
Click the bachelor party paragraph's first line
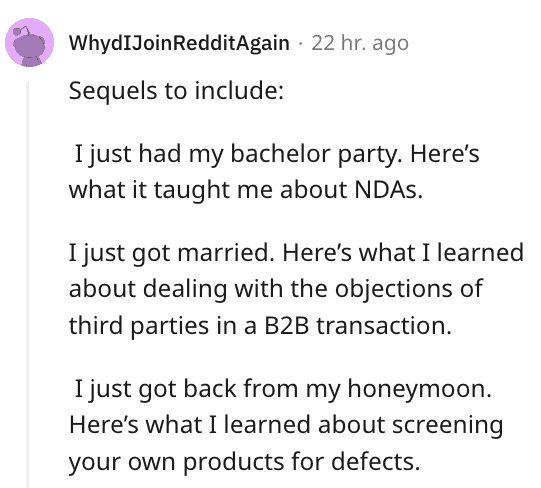pos(277,154)
